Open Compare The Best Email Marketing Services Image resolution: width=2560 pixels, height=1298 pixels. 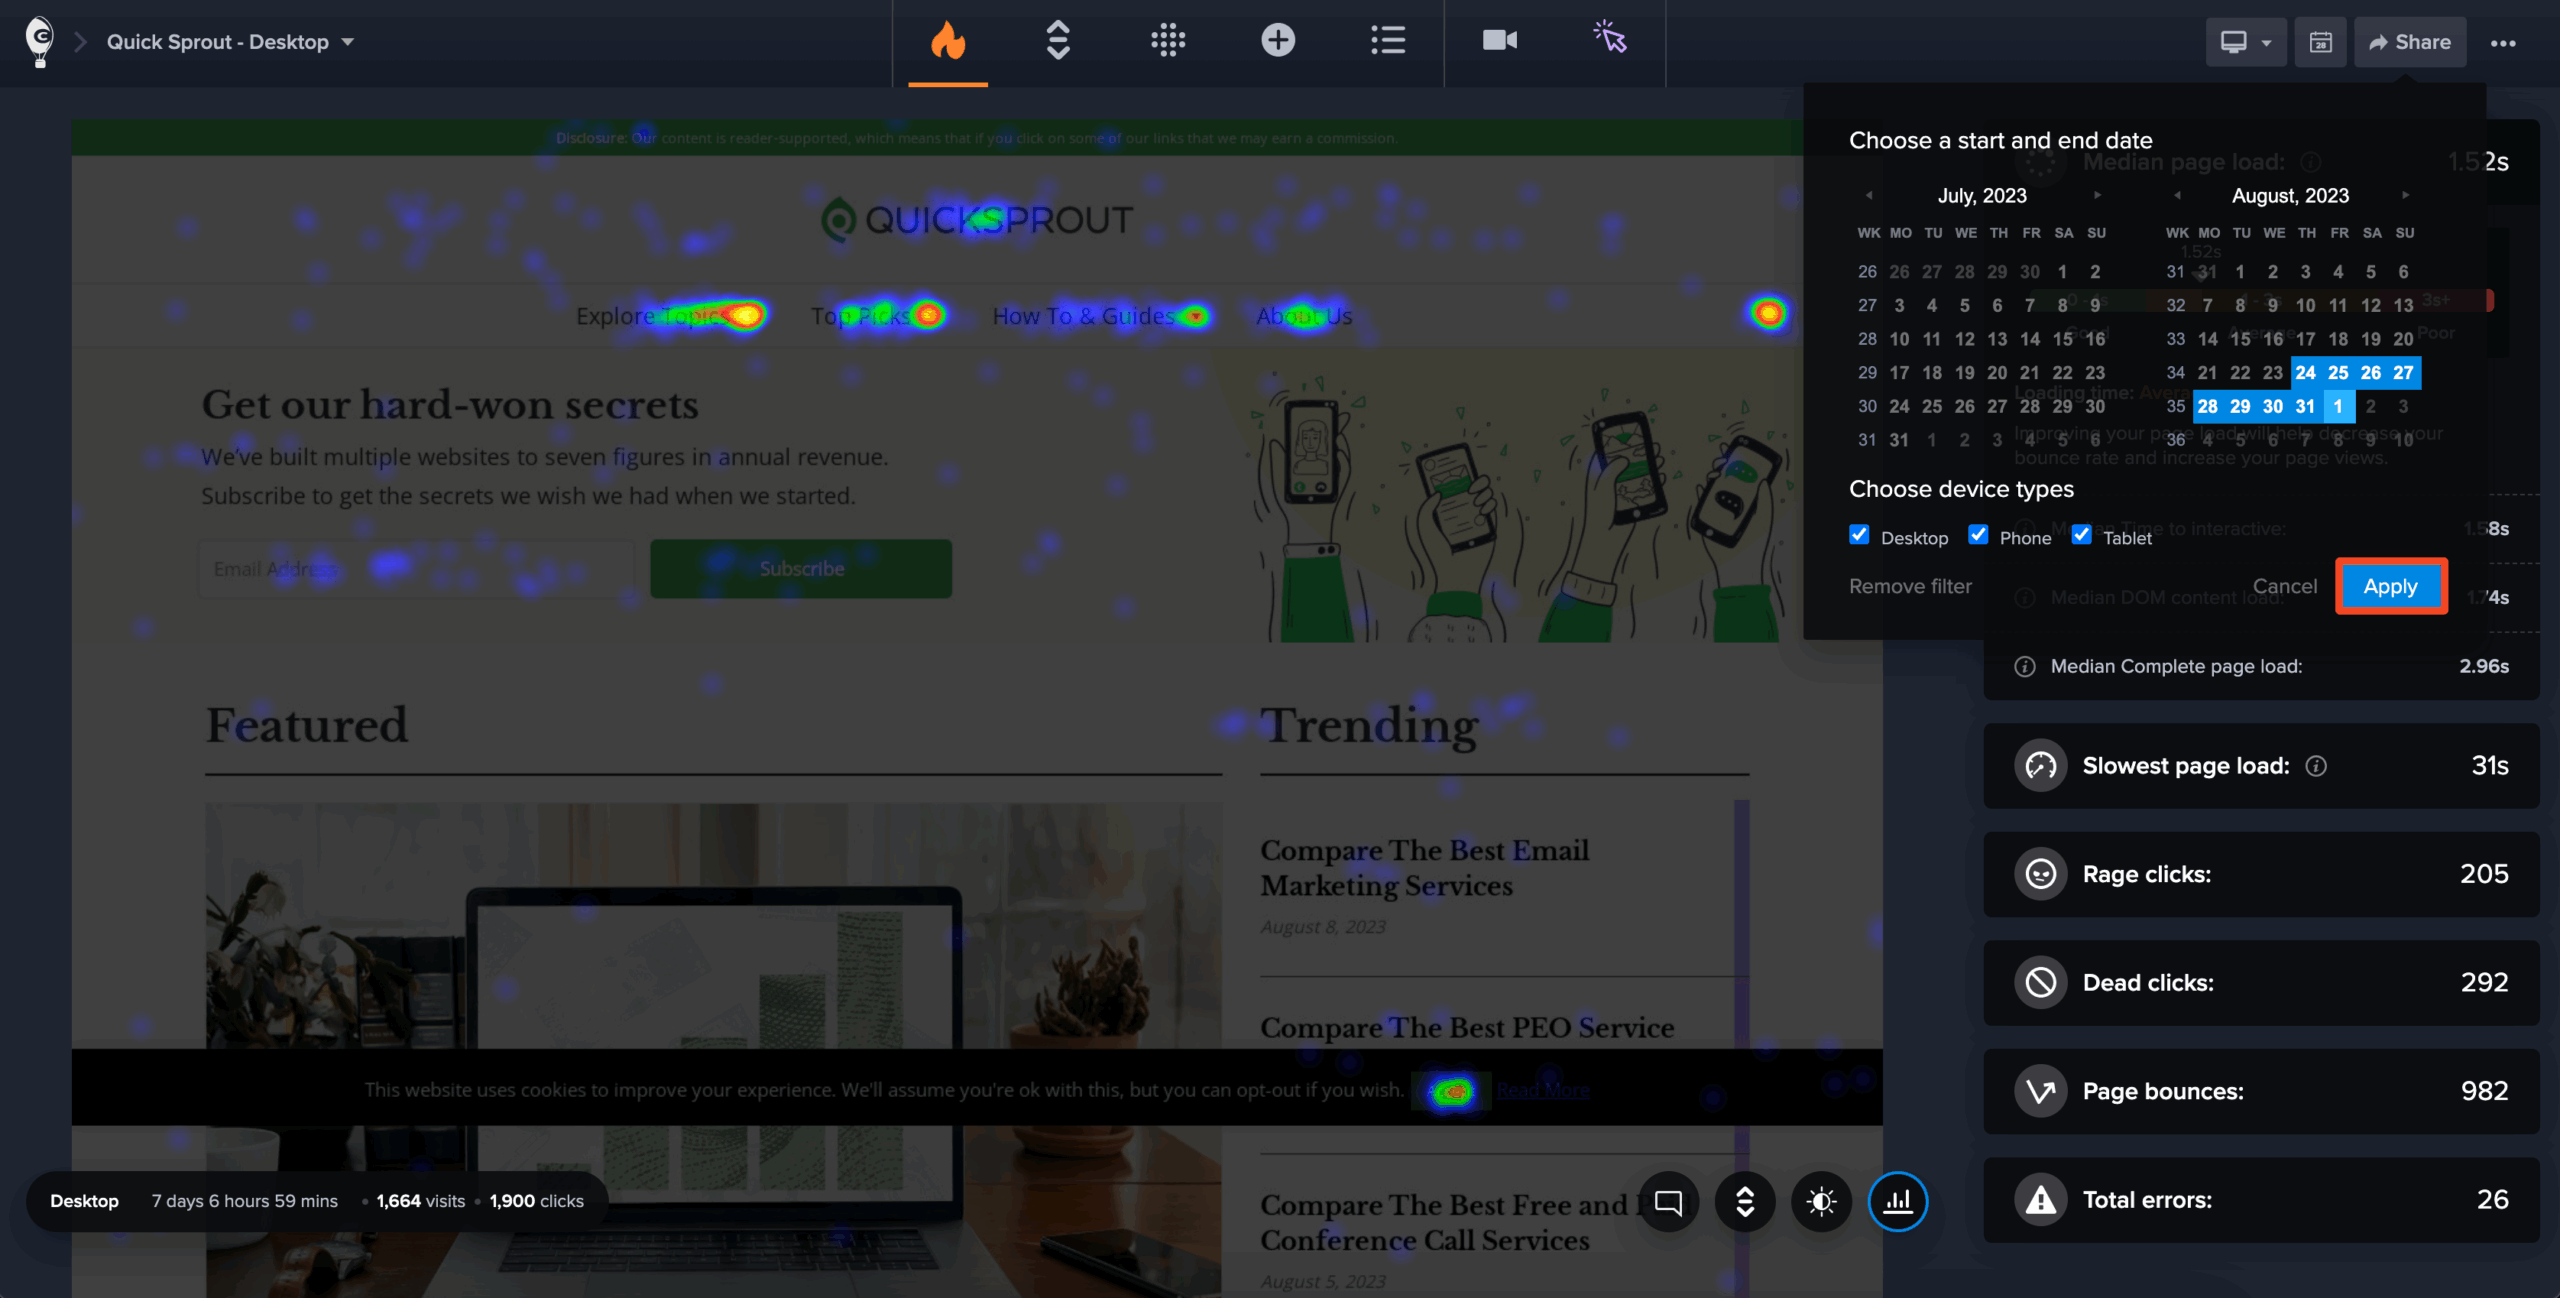pos(1425,868)
